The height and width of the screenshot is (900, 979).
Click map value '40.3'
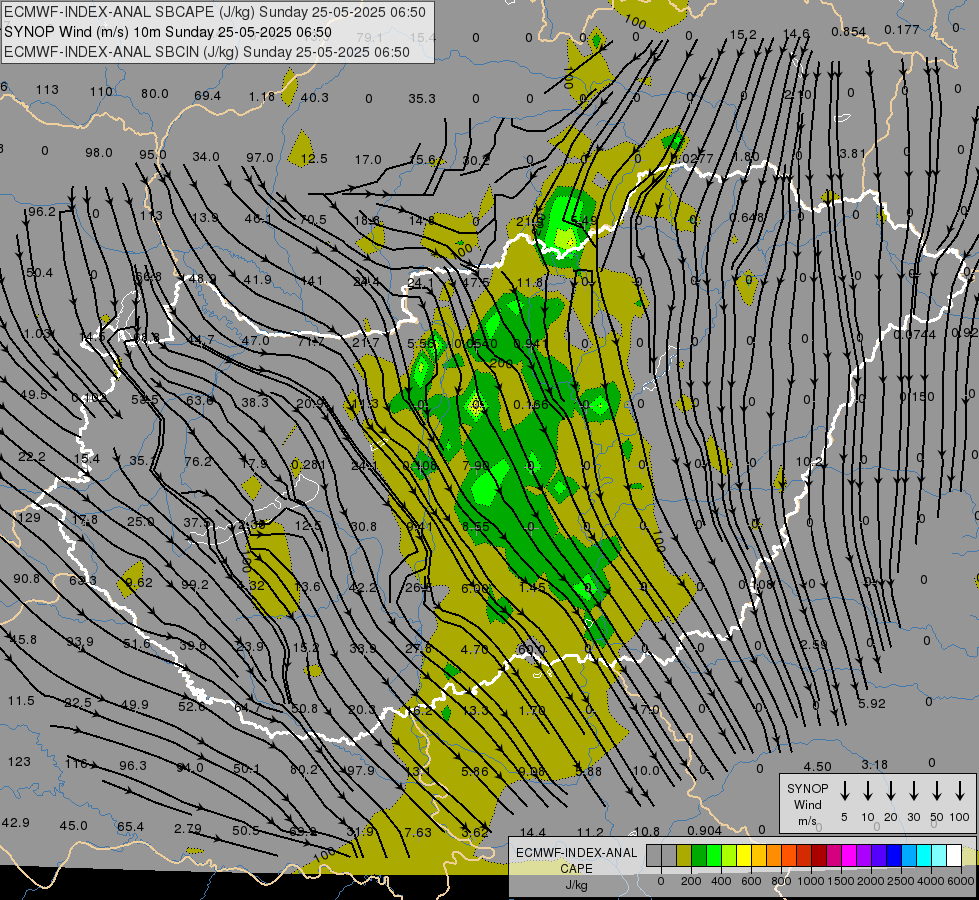[315, 97]
